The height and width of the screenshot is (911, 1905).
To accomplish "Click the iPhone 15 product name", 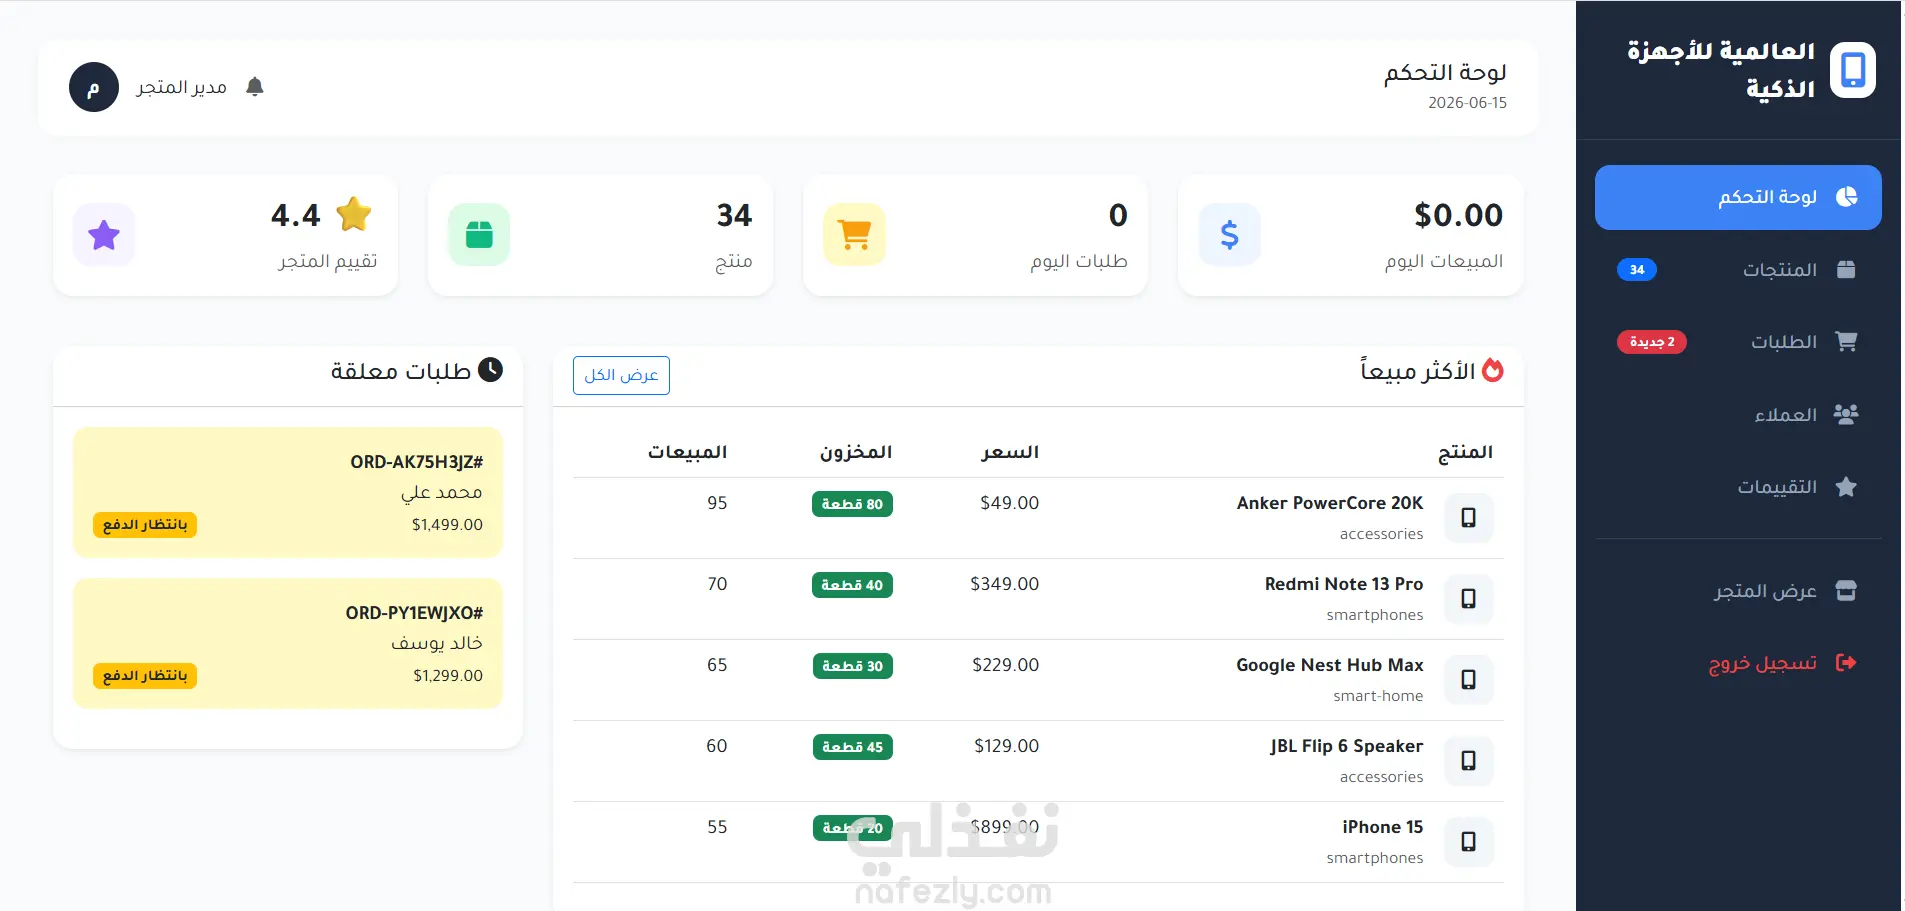I will click(1383, 827).
